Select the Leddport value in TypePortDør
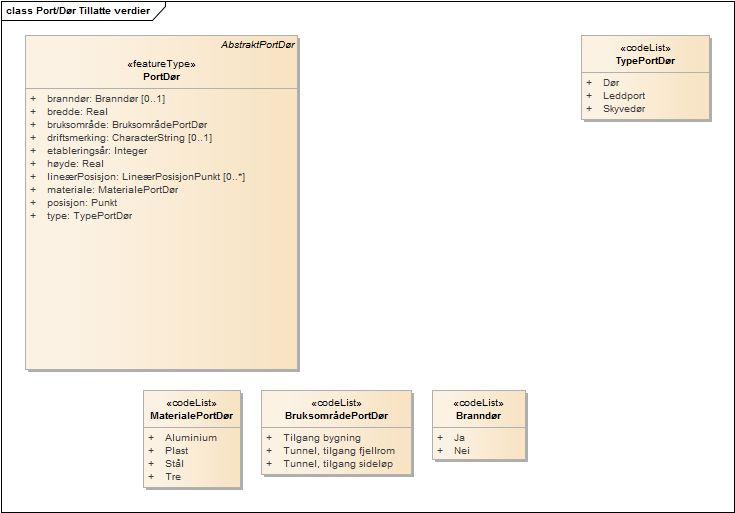Screen dimensions: 735x513 pos(624,96)
